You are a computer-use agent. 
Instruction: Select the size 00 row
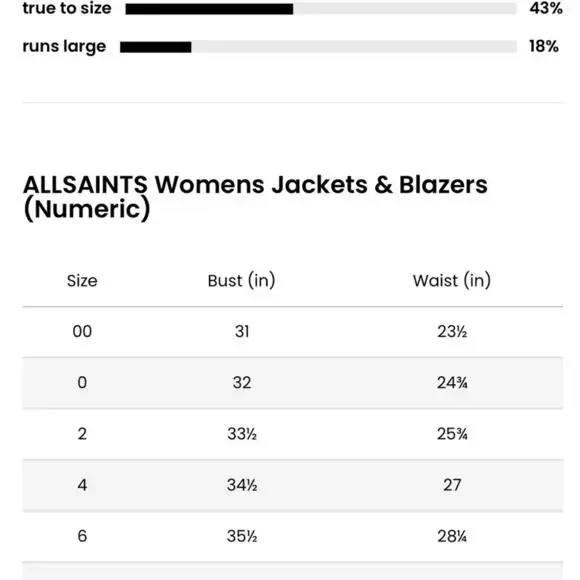coord(293,332)
